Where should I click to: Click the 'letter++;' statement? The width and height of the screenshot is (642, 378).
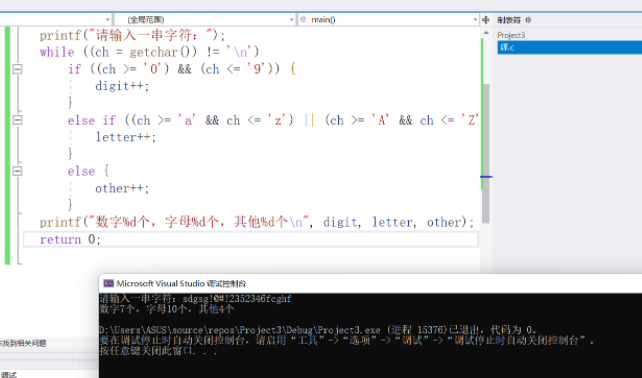click(126, 137)
